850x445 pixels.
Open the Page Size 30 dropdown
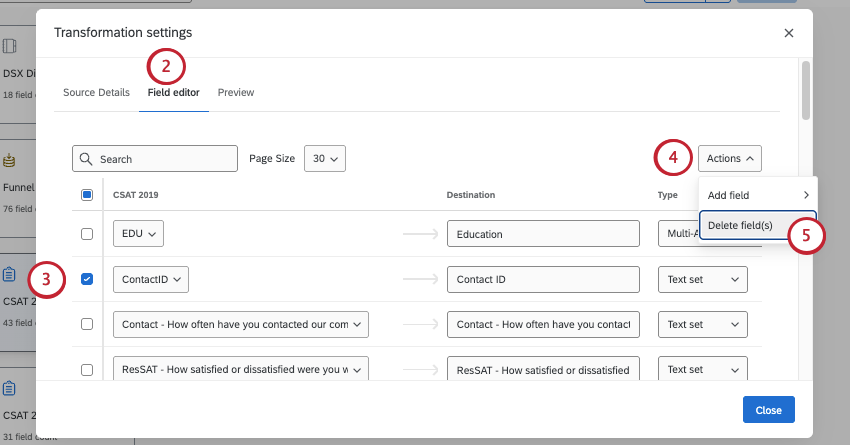[325, 158]
